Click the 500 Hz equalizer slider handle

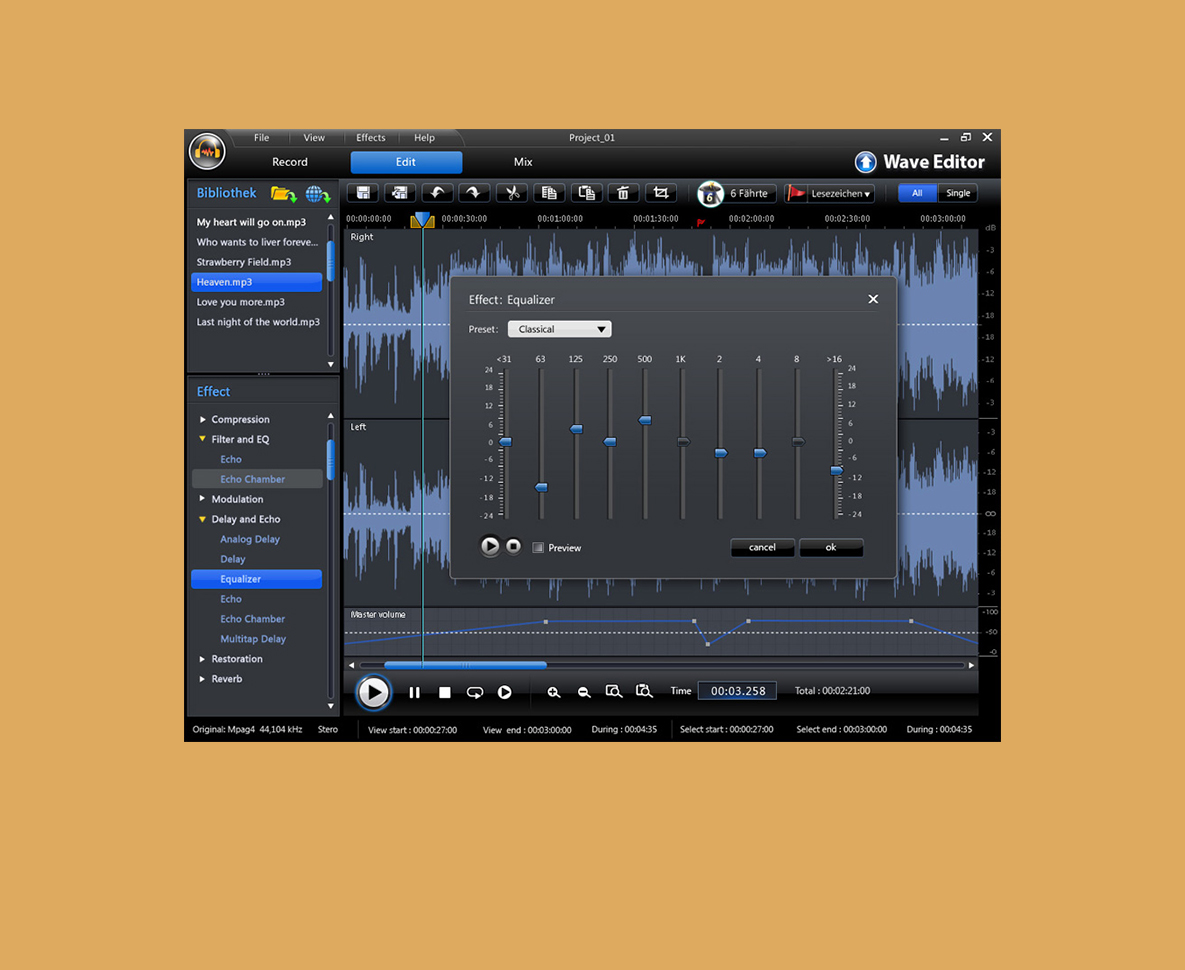[645, 420]
